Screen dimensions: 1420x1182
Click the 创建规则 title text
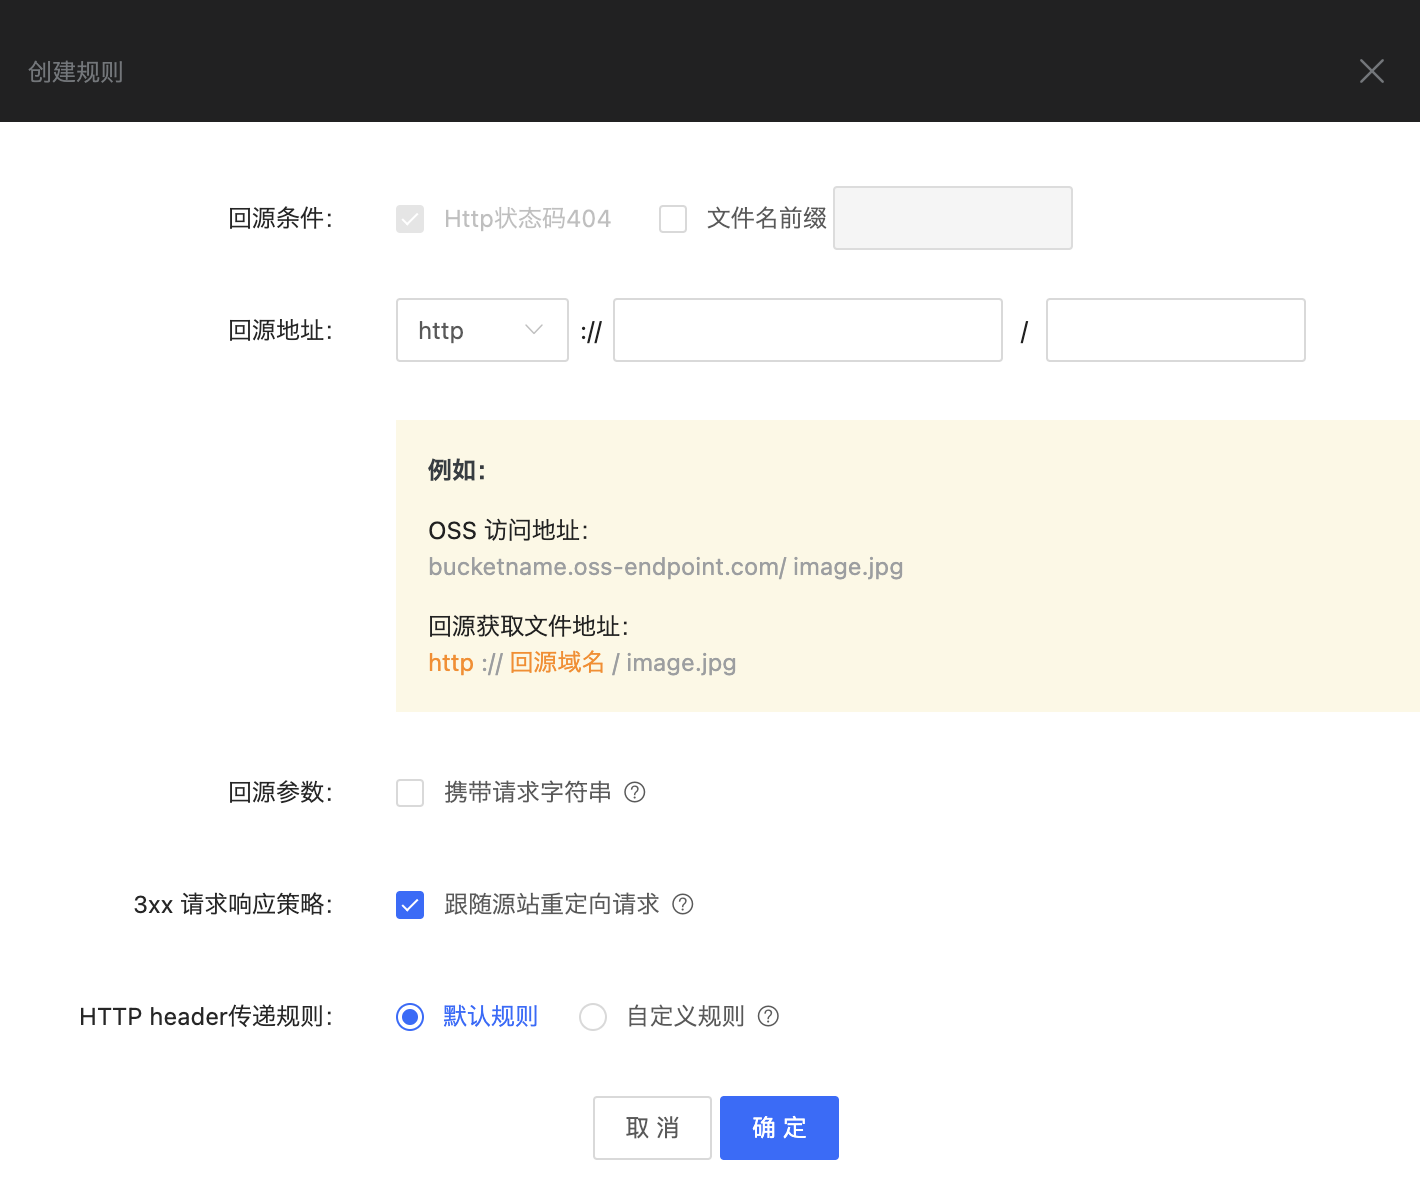[75, 71]
